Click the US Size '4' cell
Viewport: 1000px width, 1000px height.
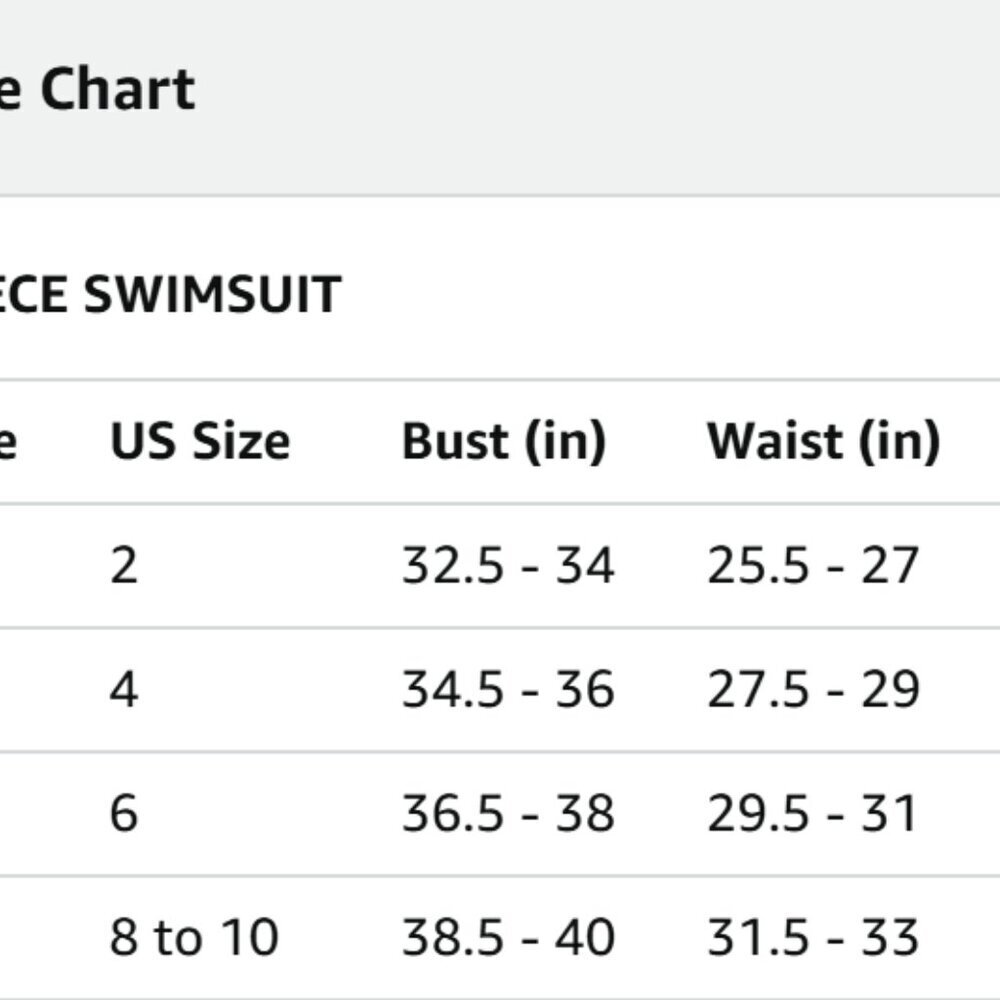(x=124, y=690)
